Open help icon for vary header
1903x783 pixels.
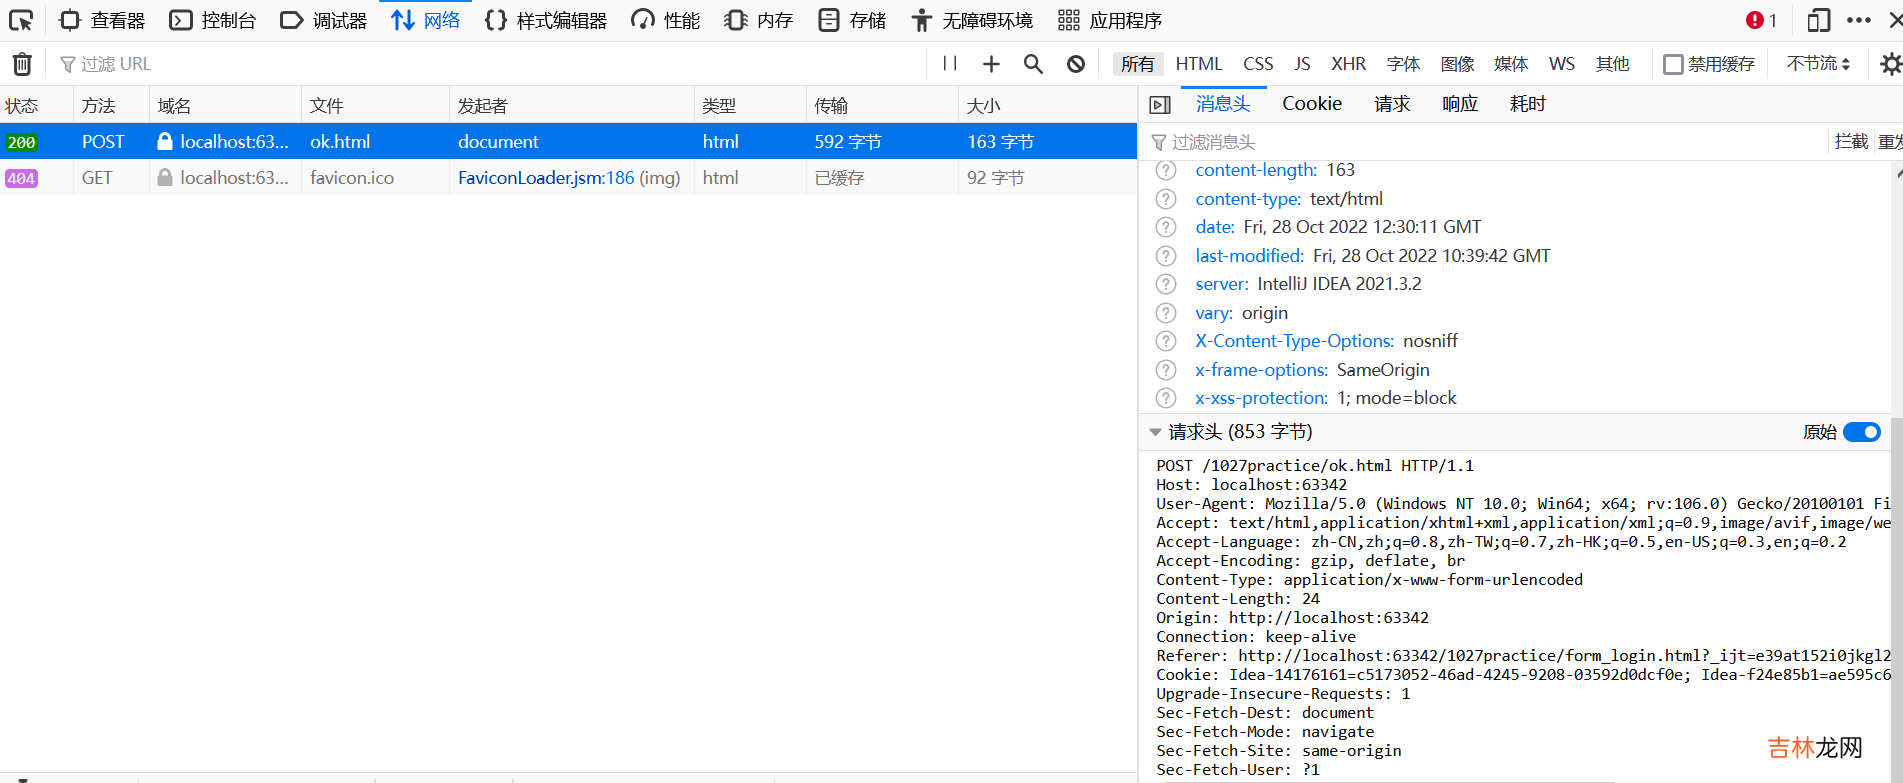click(x=1166, y=313)
